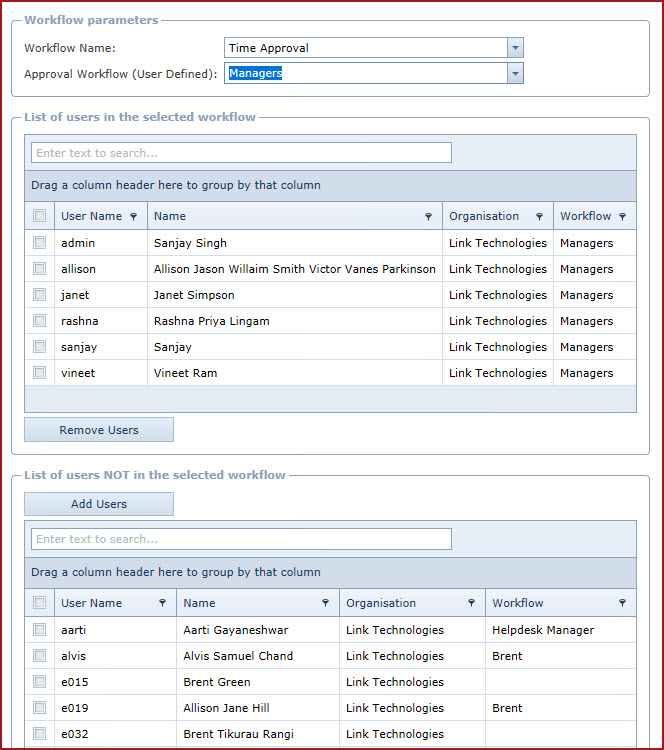
Task: Select the checkbox for user janet
Action: click(40, 294)
